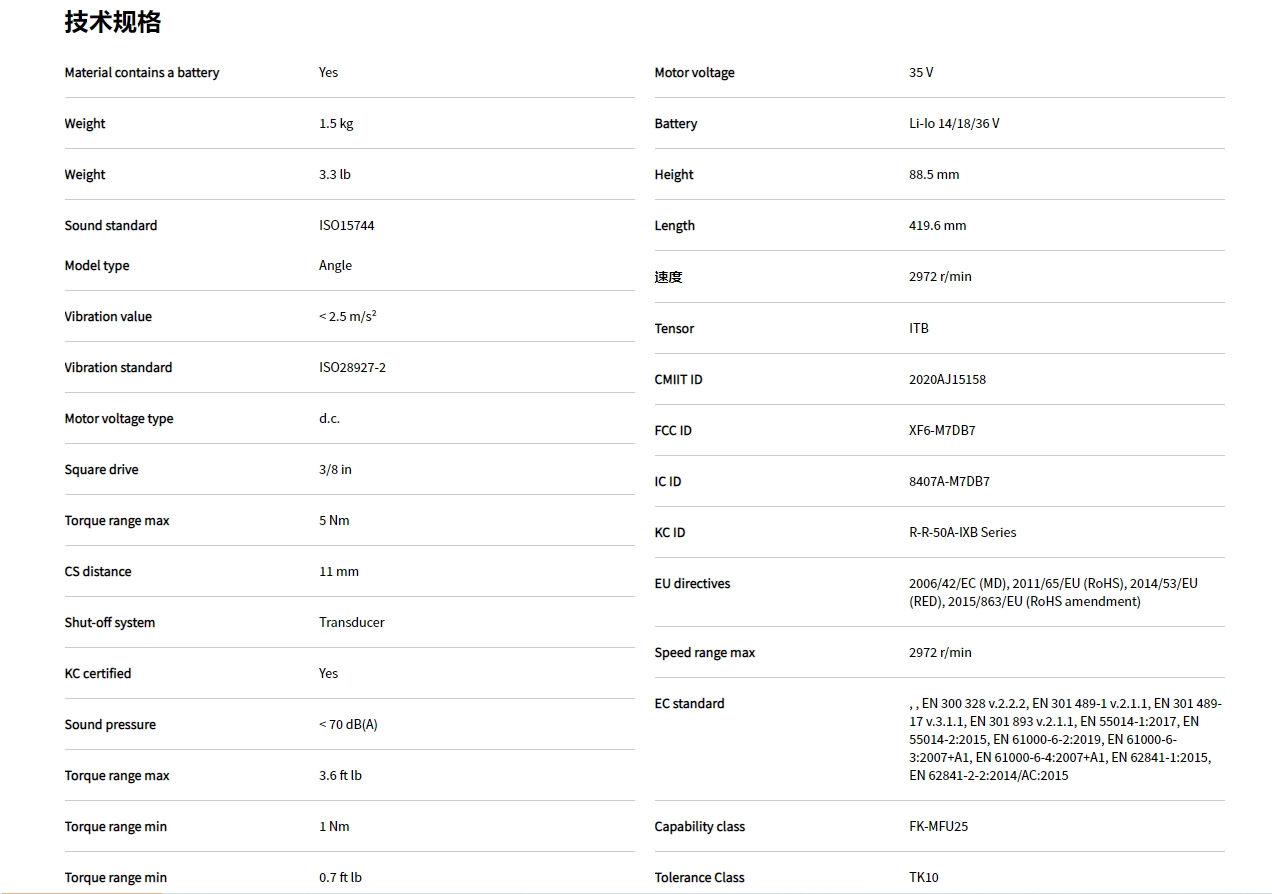Click the 技术规格 section heading
Image resolution: width=1272 pixels, height=894 pixels.
(112, 22)
